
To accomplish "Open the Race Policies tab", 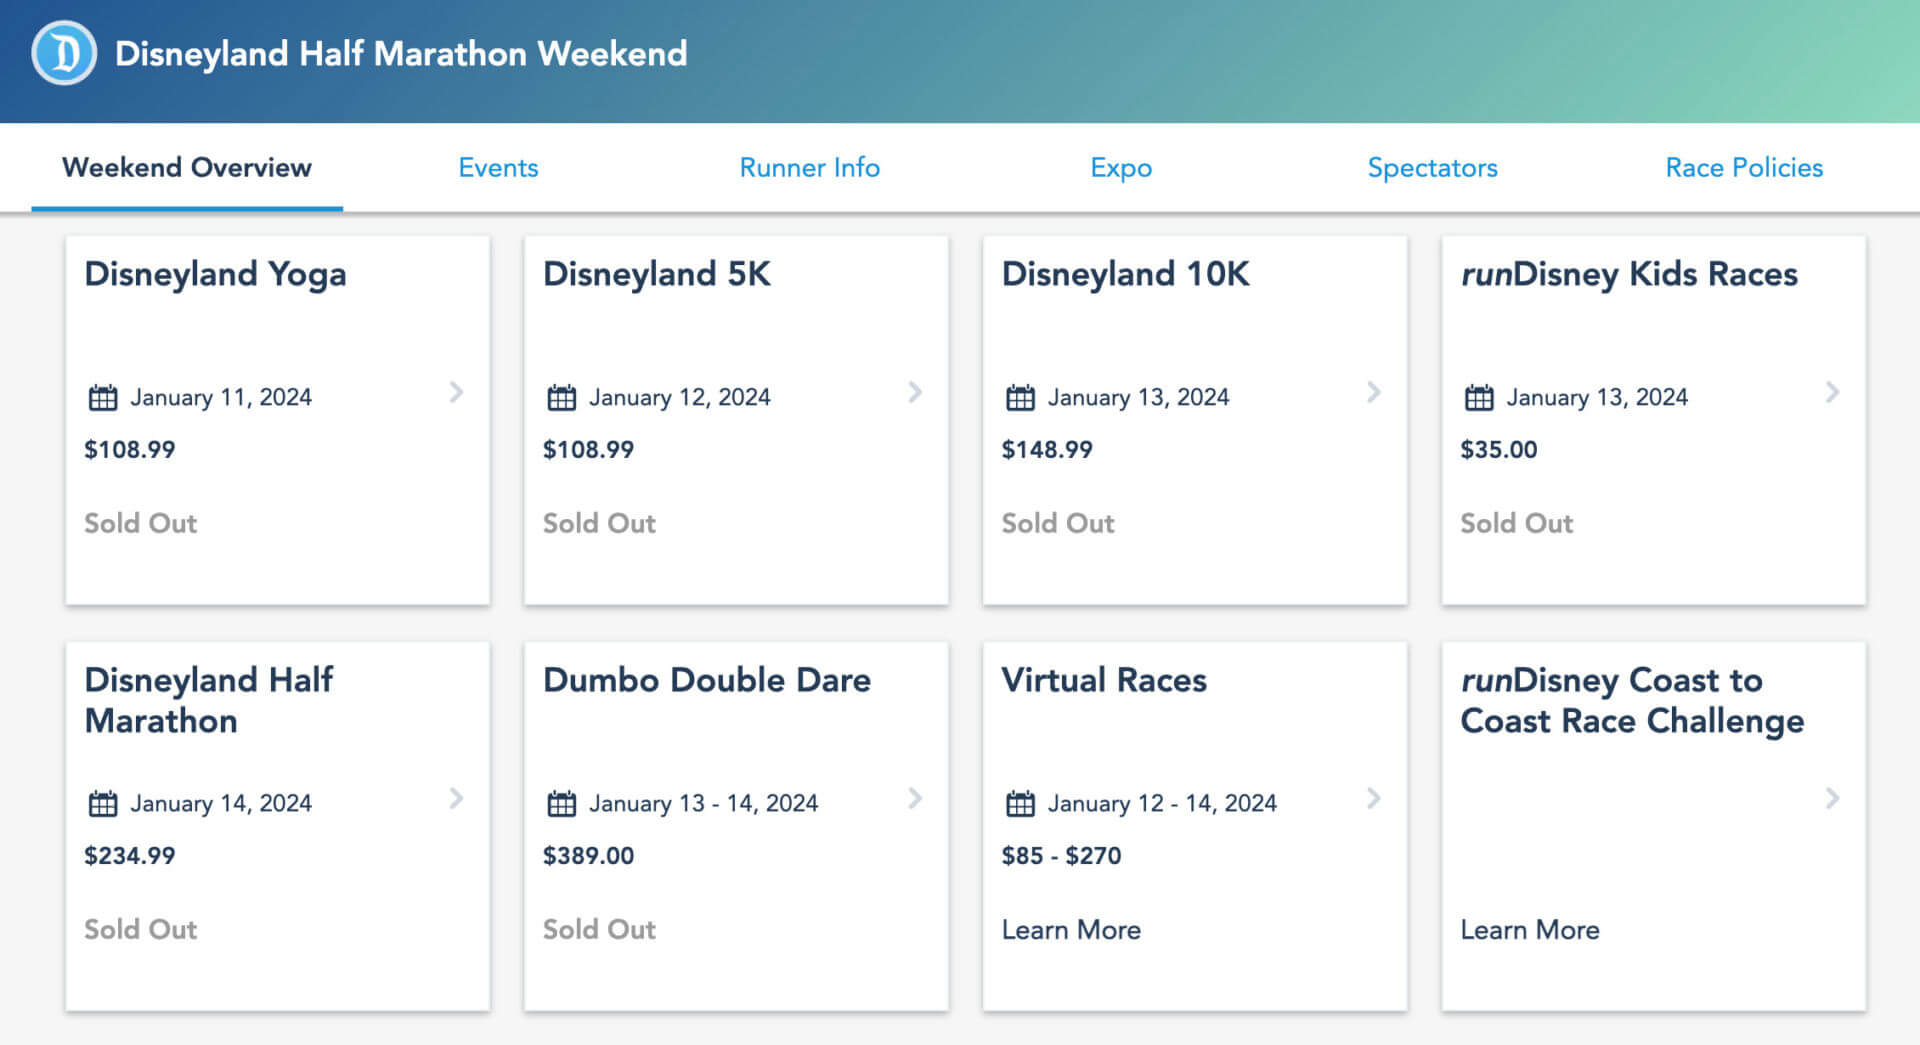I will (1744, 167).
